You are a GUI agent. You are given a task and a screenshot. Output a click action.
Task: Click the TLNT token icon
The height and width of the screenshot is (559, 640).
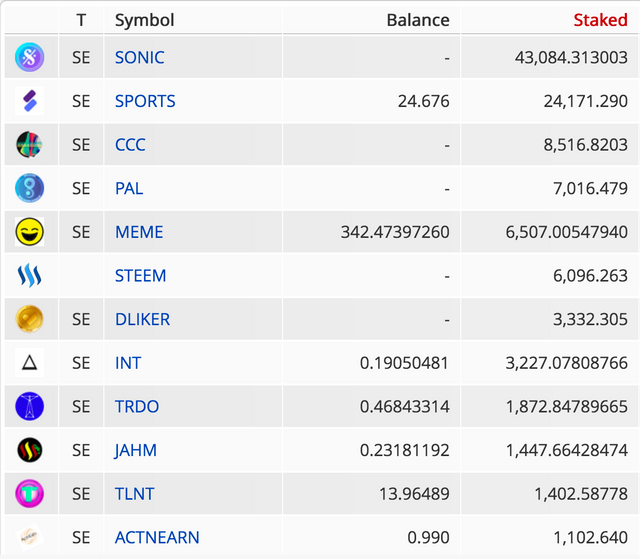(29, 494)
